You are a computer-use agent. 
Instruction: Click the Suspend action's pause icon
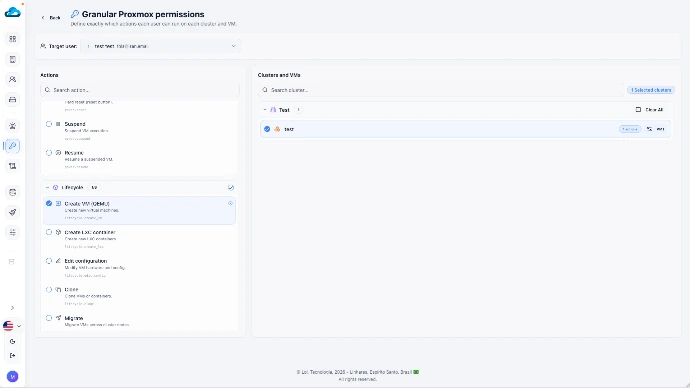58,124
